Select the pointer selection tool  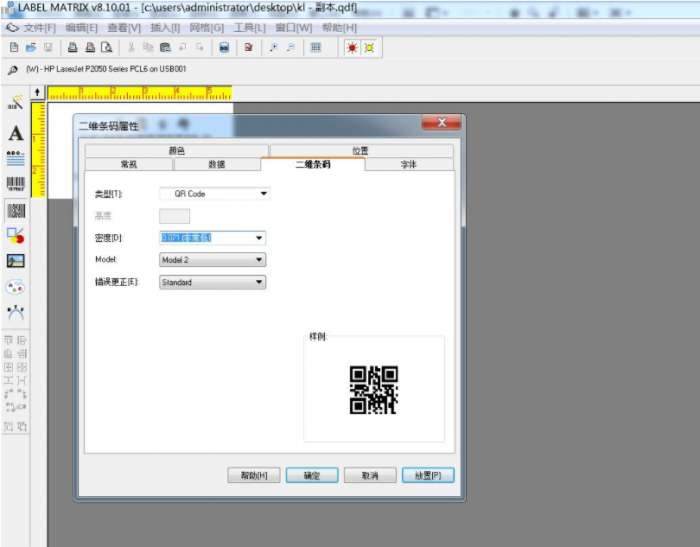coord(16,103)
